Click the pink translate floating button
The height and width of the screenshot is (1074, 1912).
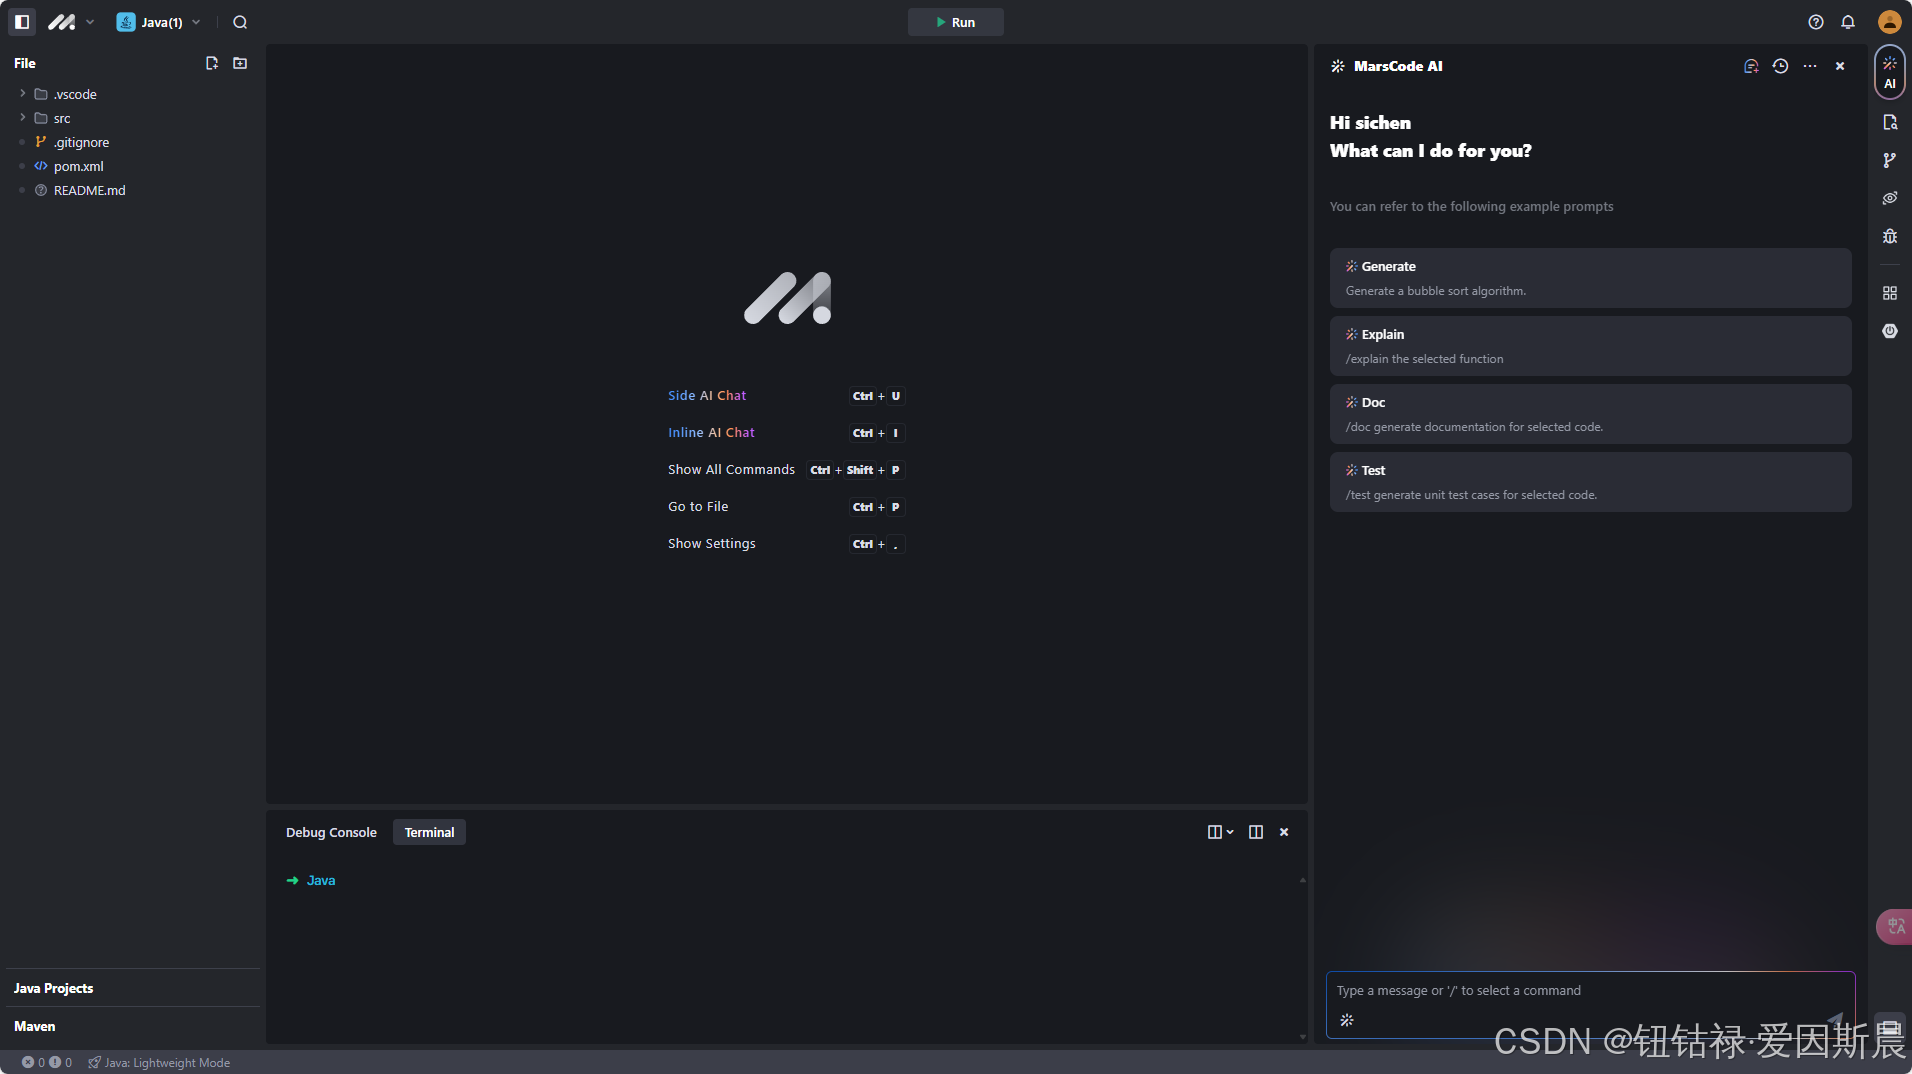[1894, 926]
